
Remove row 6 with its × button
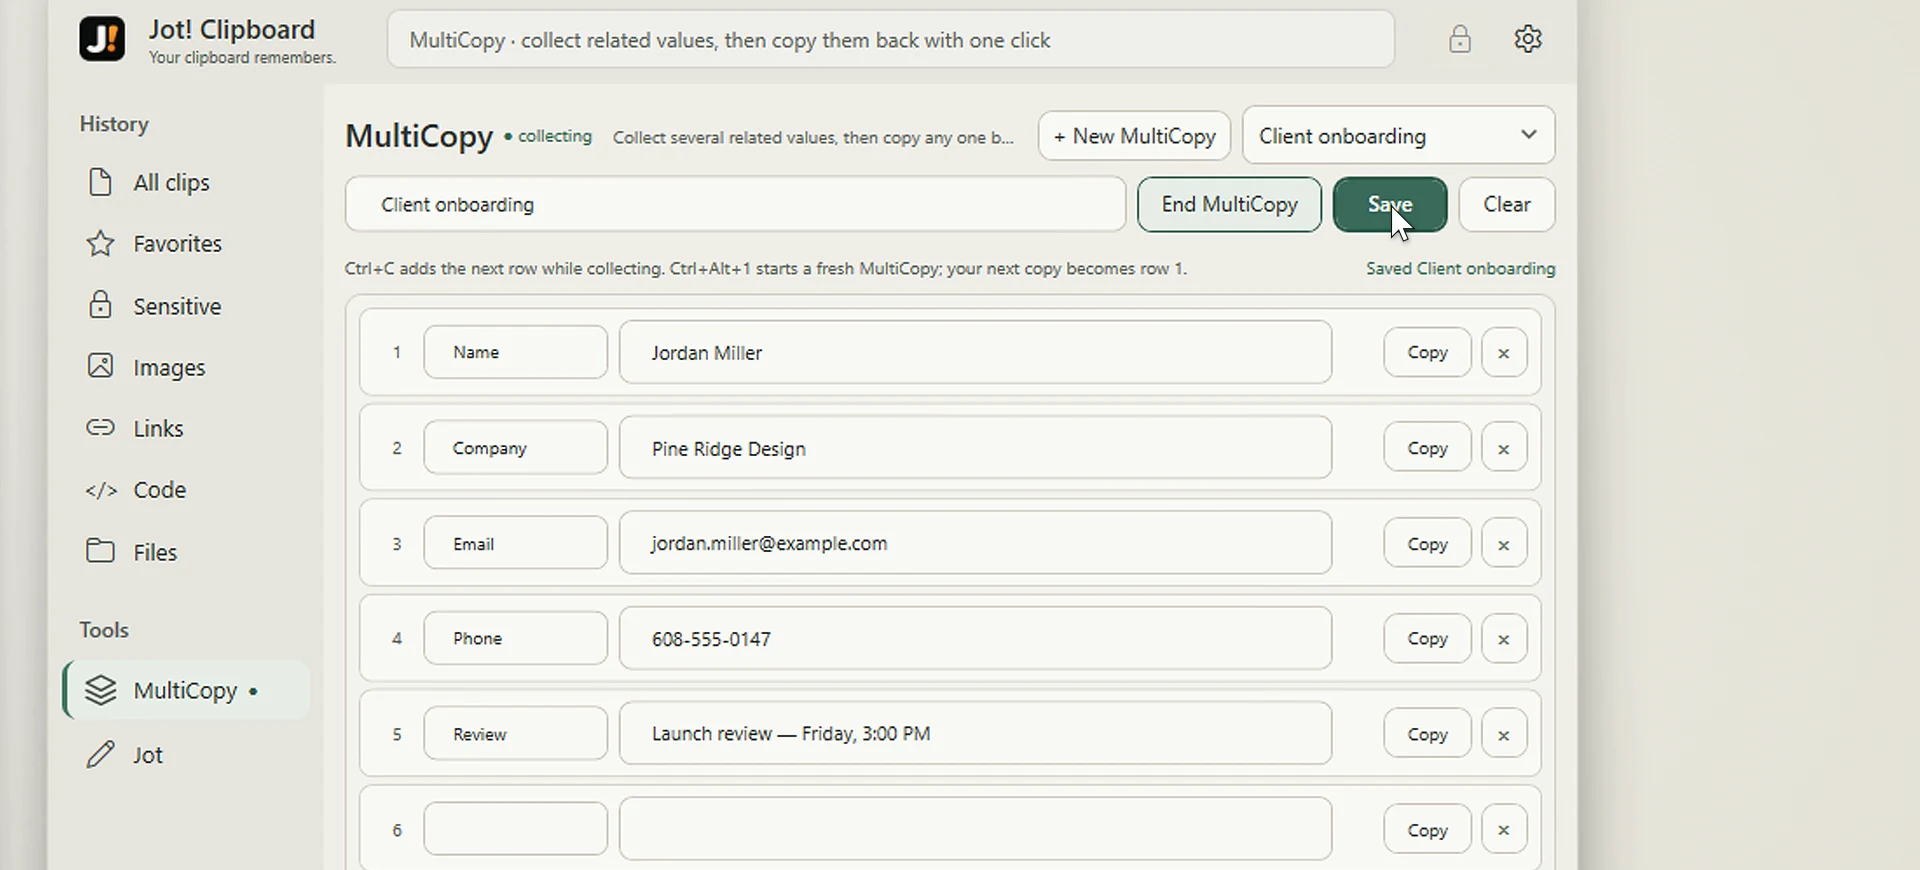click(x=1503, y=829)
